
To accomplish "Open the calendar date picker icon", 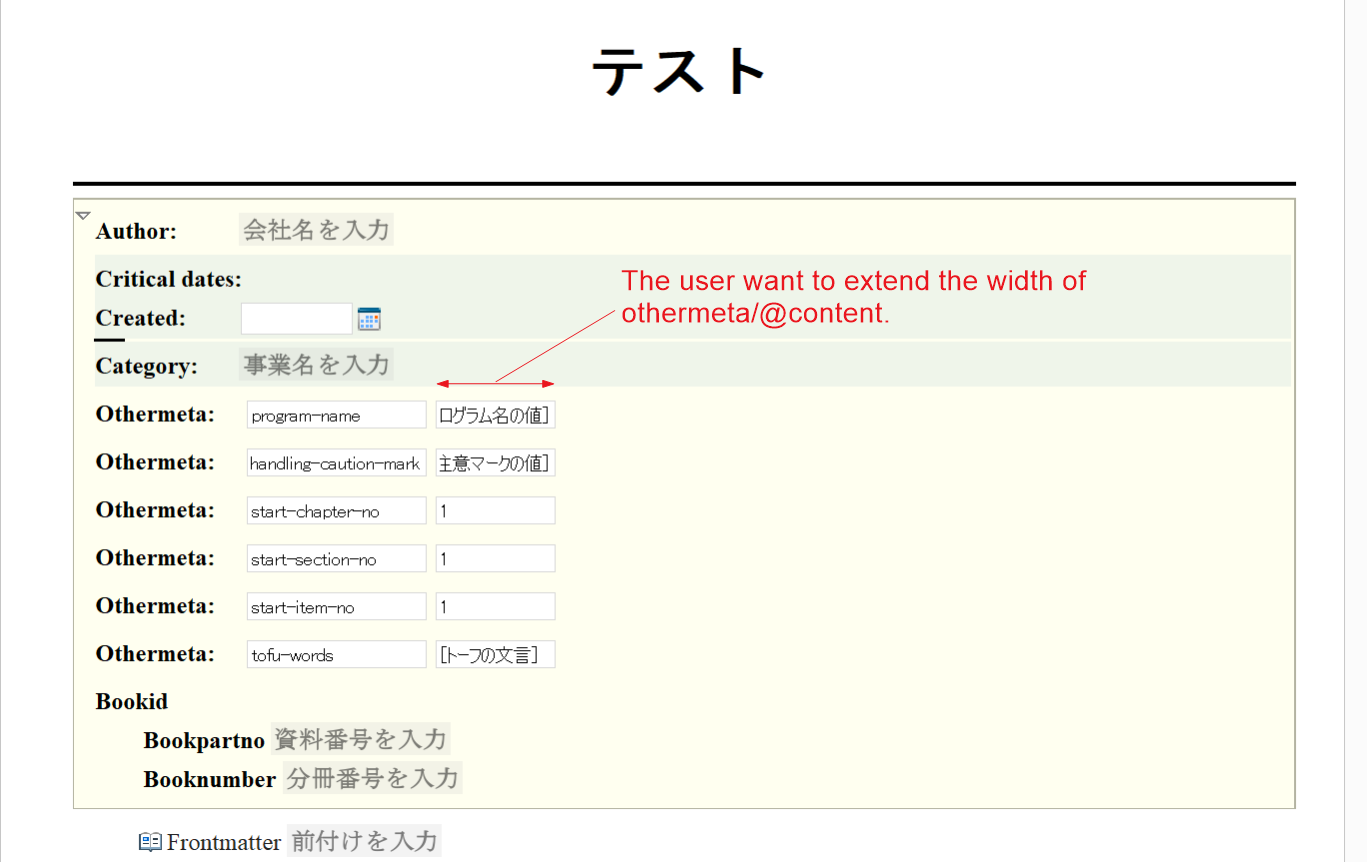I will point(369,319).
